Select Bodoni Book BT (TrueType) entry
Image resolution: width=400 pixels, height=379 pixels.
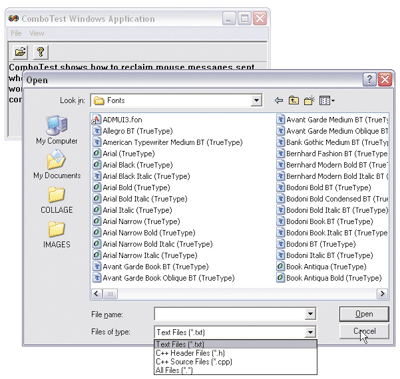coord(325,221)
